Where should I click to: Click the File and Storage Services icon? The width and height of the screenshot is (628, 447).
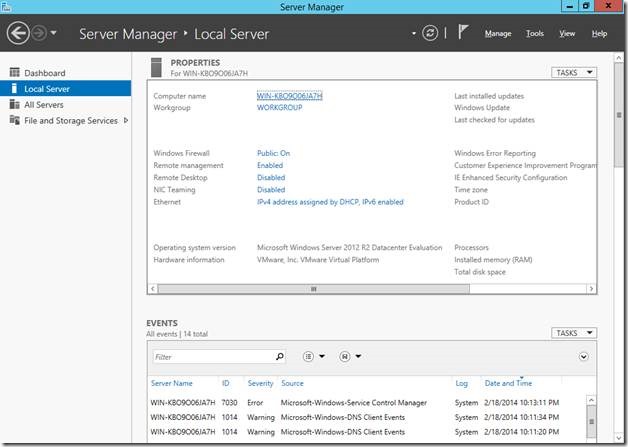click(14, 120)
